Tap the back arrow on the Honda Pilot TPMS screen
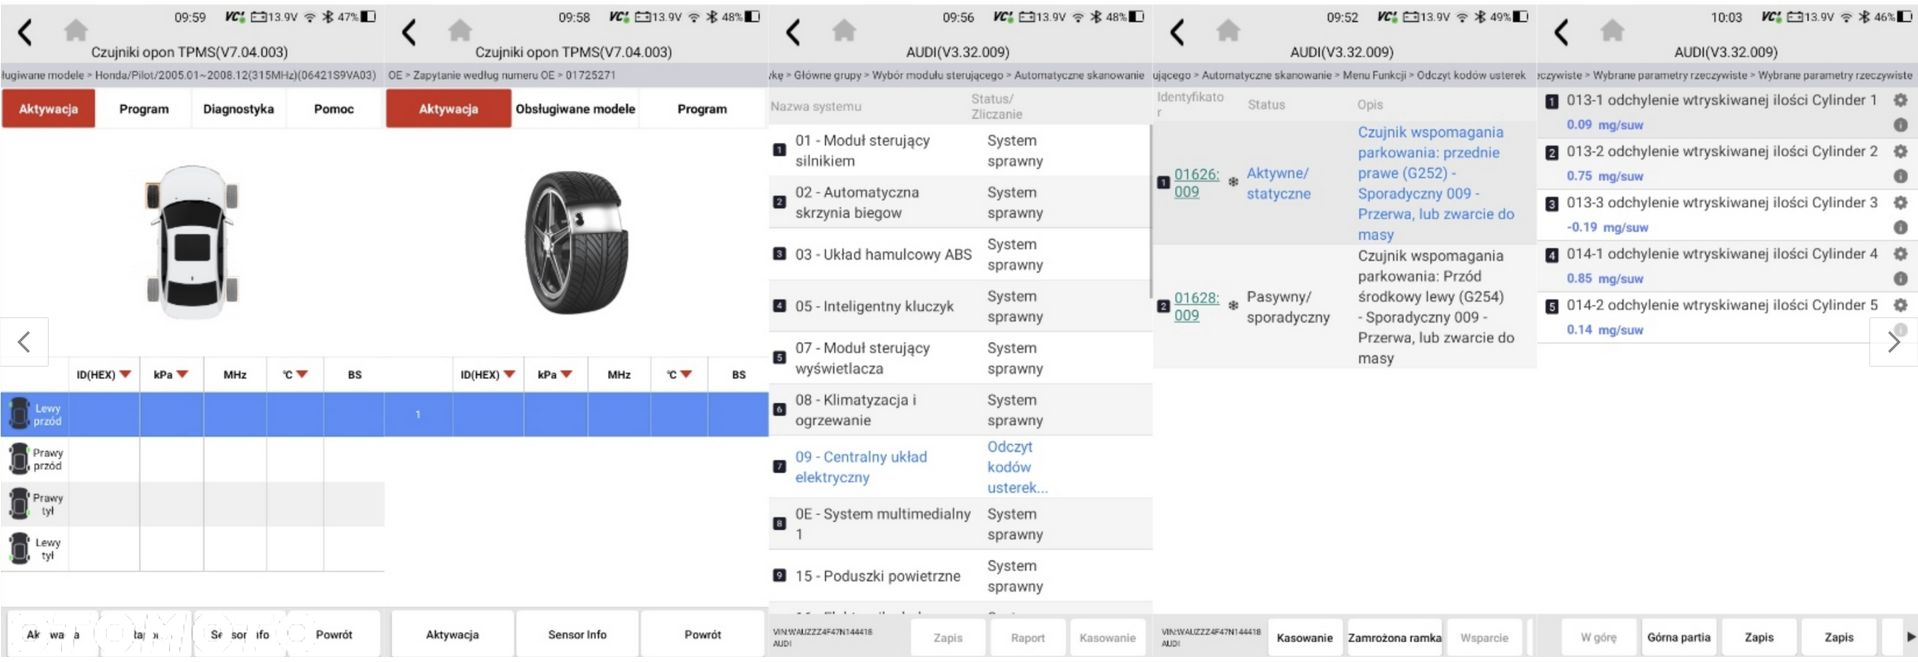The height and width of the screenshot is (662, 1918). click(25, 32)
